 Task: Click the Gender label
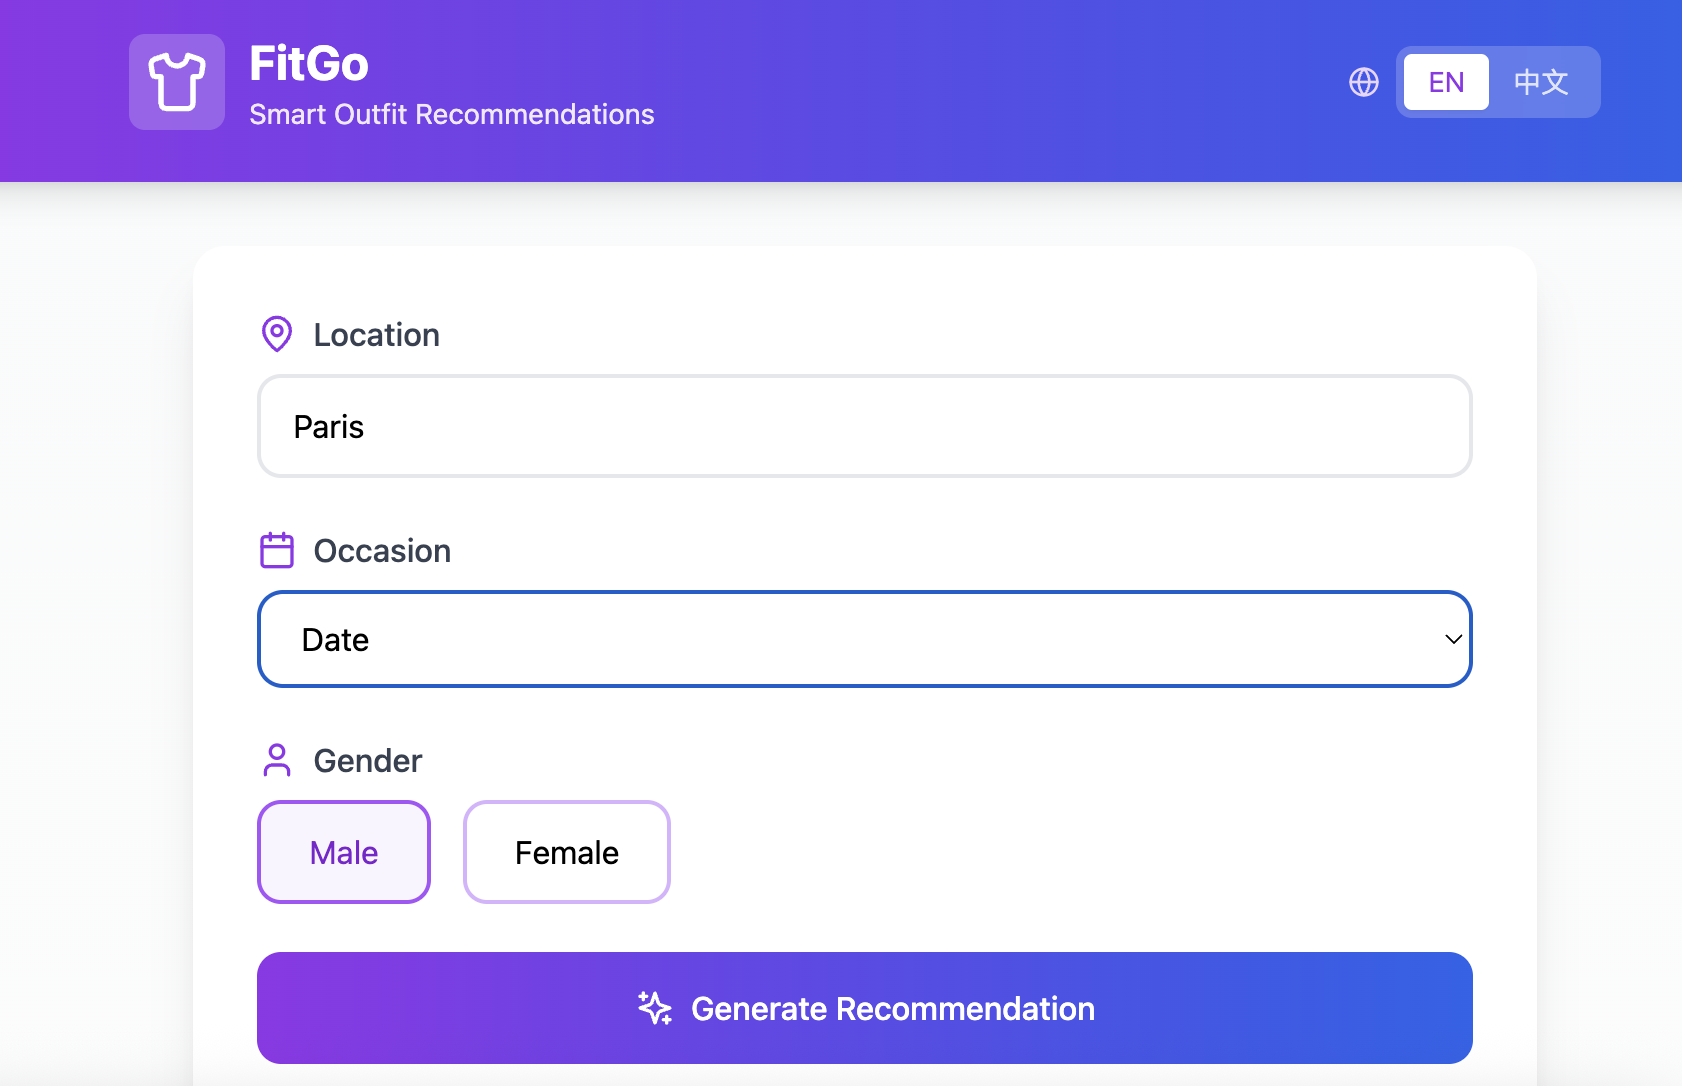(x=368, y=761)
